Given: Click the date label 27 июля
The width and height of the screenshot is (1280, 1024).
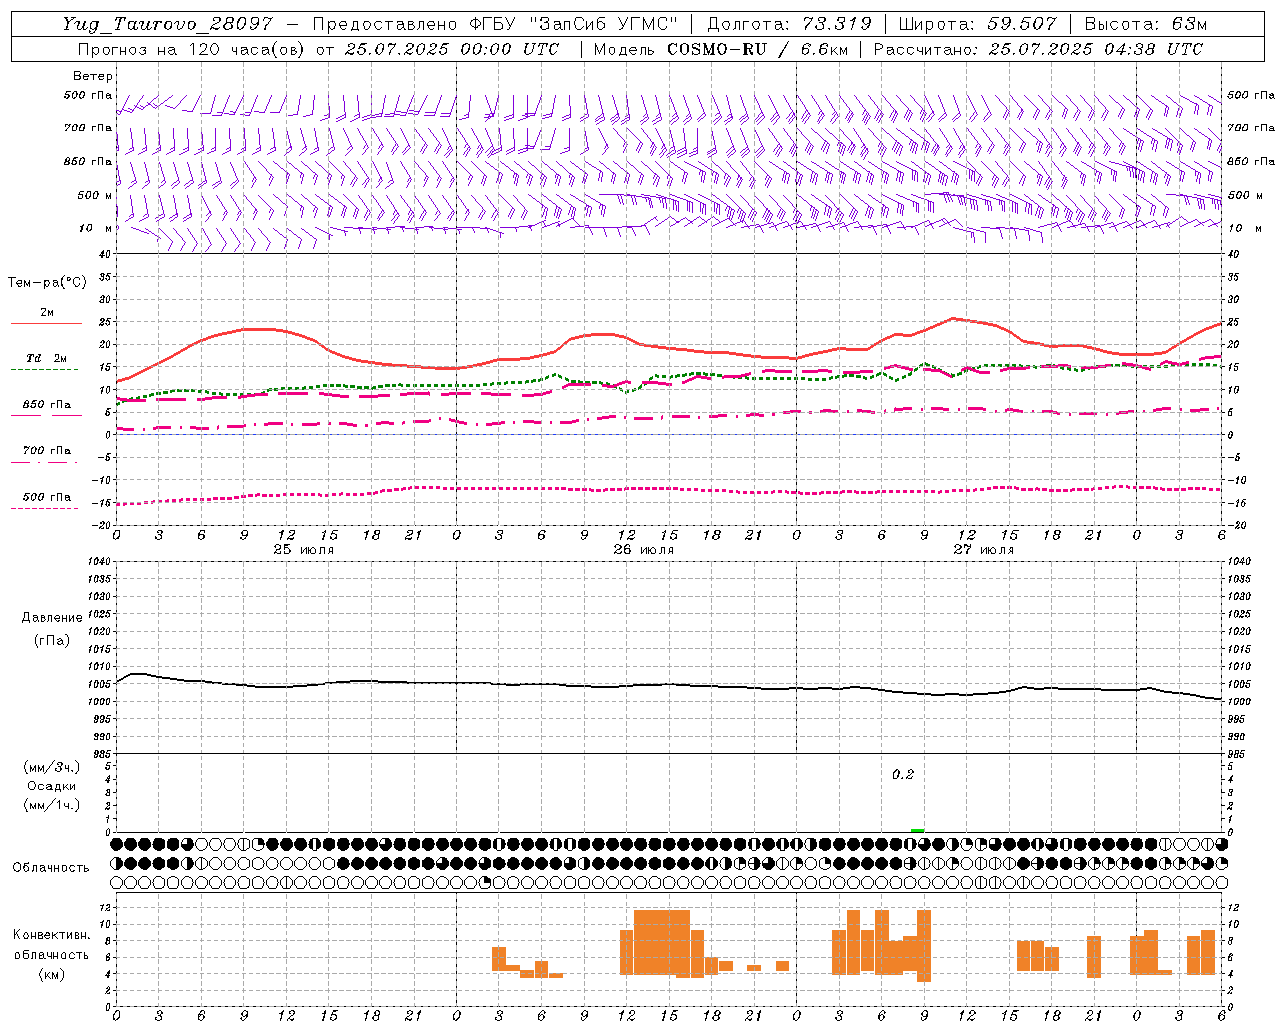Looking at the screenshot, I should (x=983, y=550).
